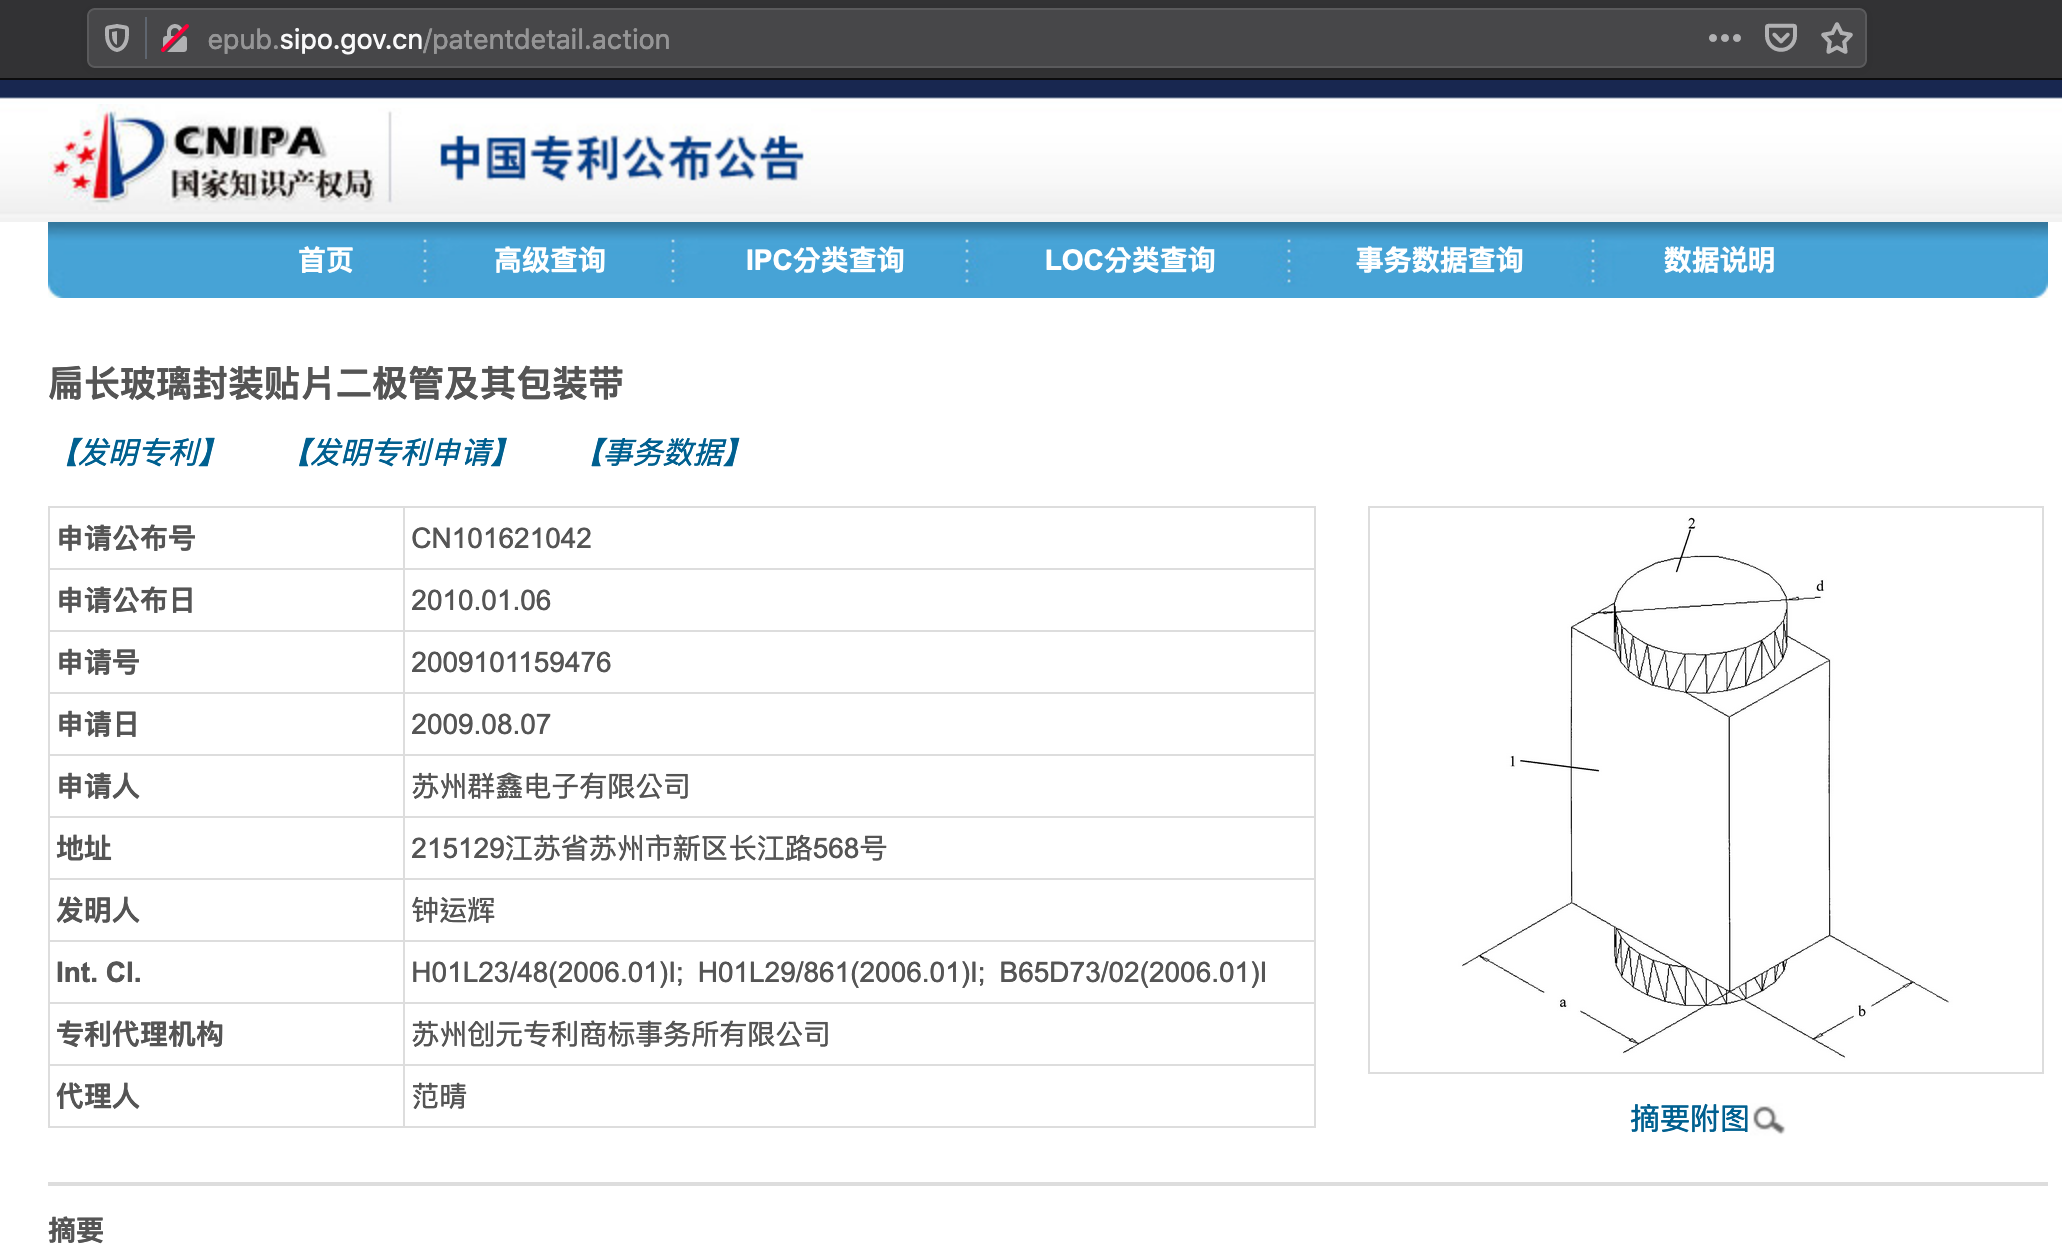
Task: Go to IPC分类查询
Action: point(824,260)
